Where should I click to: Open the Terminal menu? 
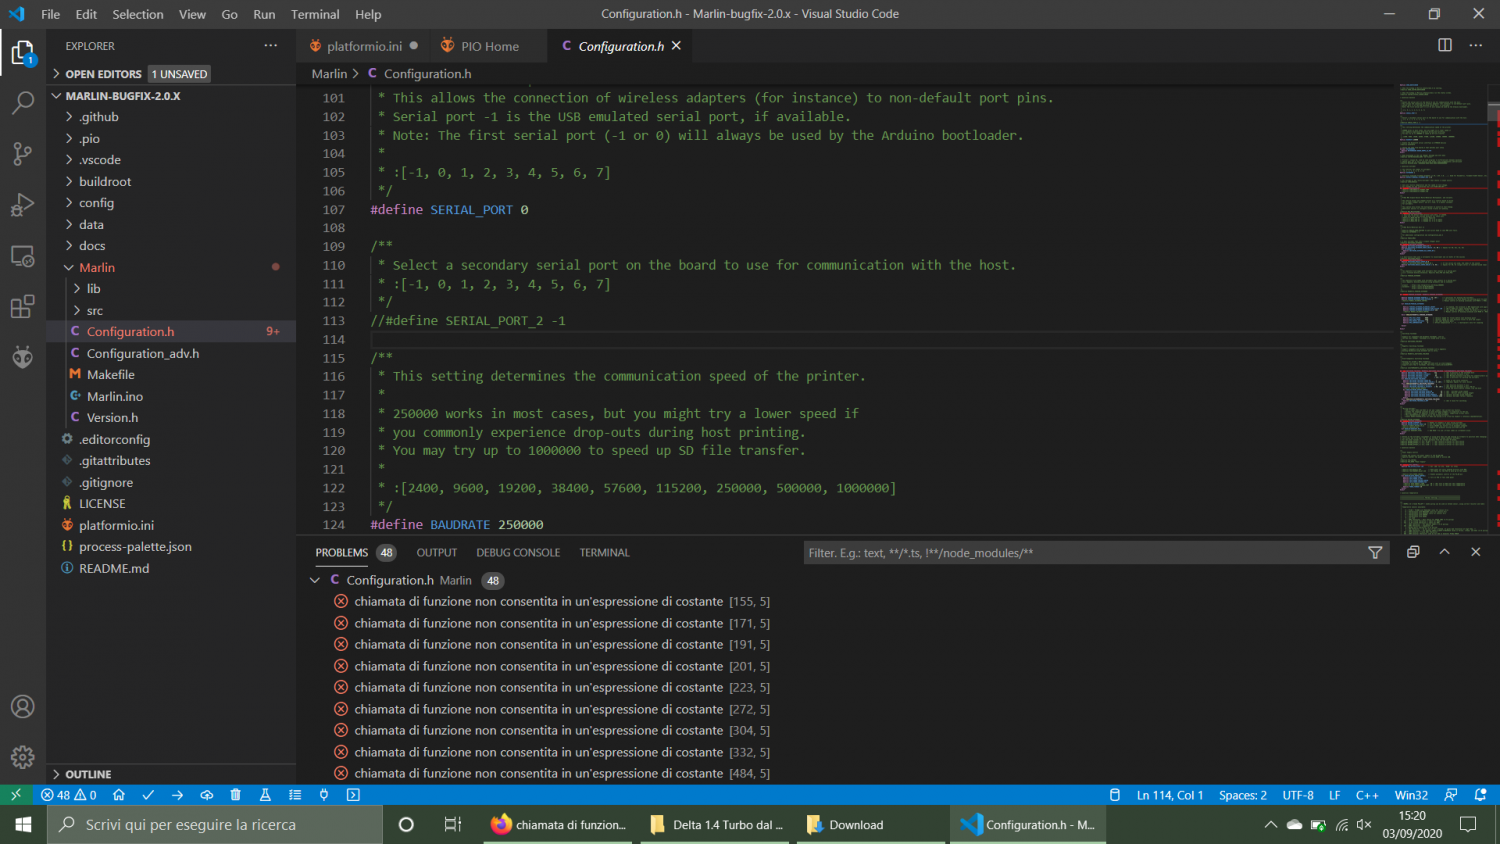click(x=315, y=14)
